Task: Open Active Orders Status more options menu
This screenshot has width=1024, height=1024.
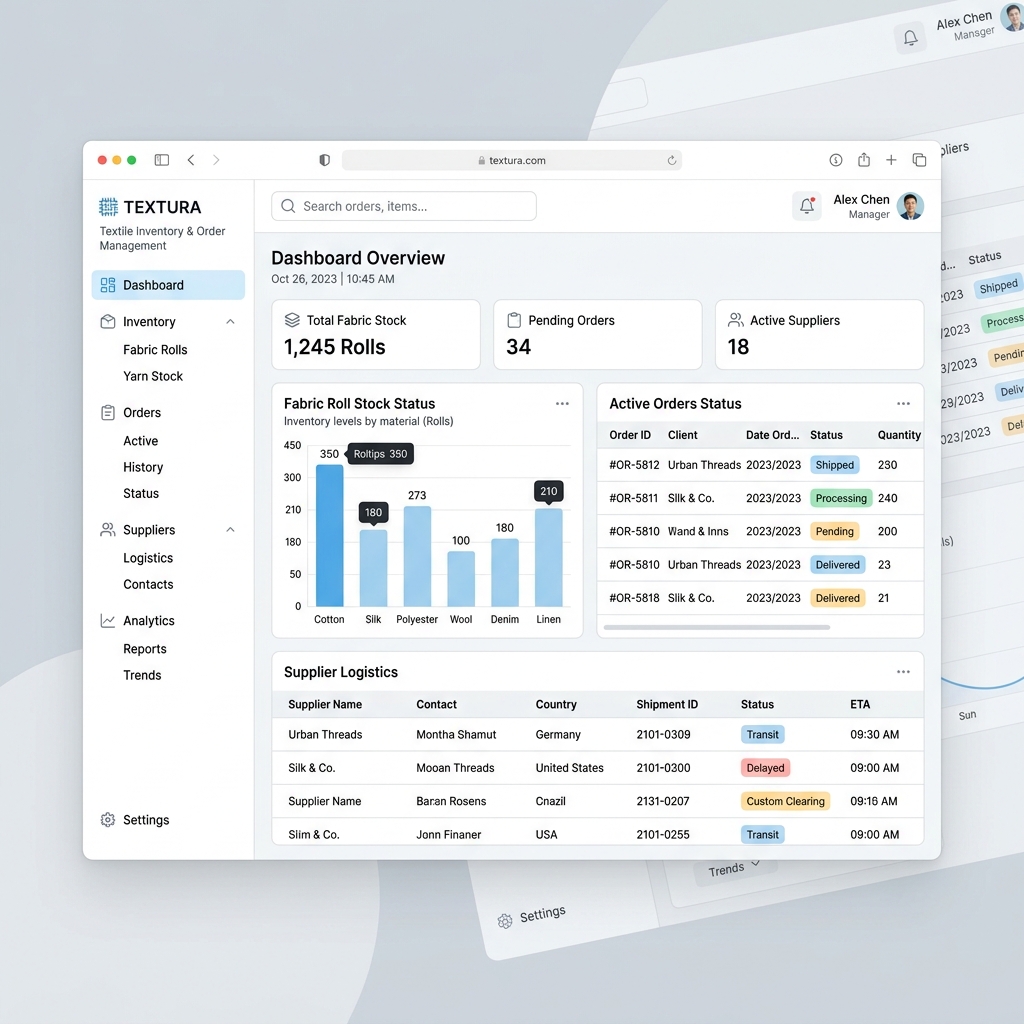Action: click(903, 404)
